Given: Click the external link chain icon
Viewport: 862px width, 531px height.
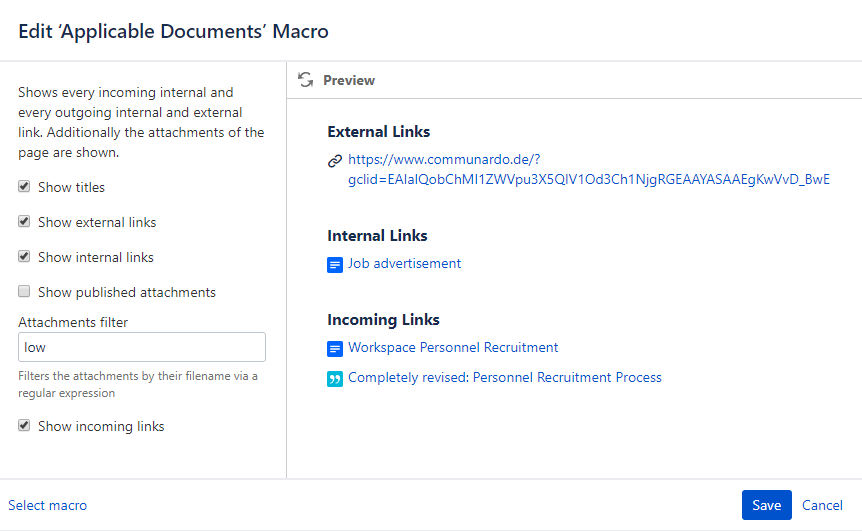Looking at the screenshot, I should [335, 160].
